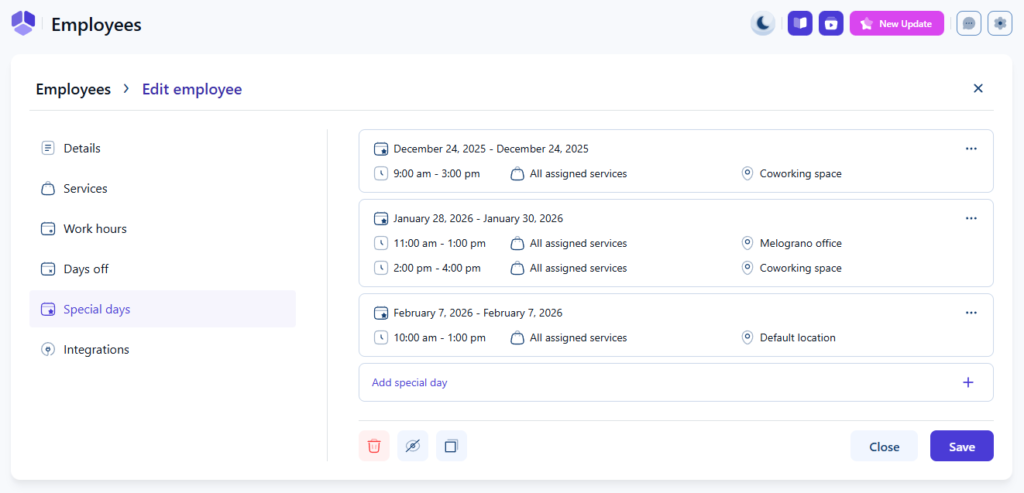Toggle dark mode with the moon icon
This screenshot has height=493, width=1024.
coord(763,23)
